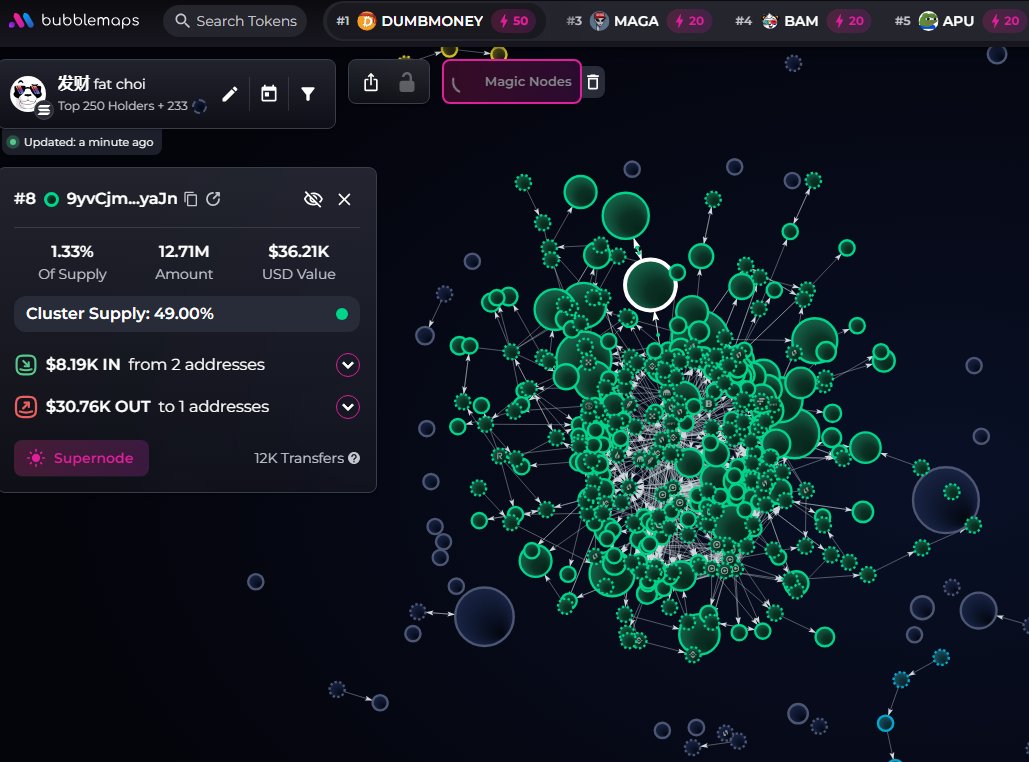Click the Cluster Supply 49.00% bar
The height and width of the screenshot is (762, 1029).
[187, 314]
